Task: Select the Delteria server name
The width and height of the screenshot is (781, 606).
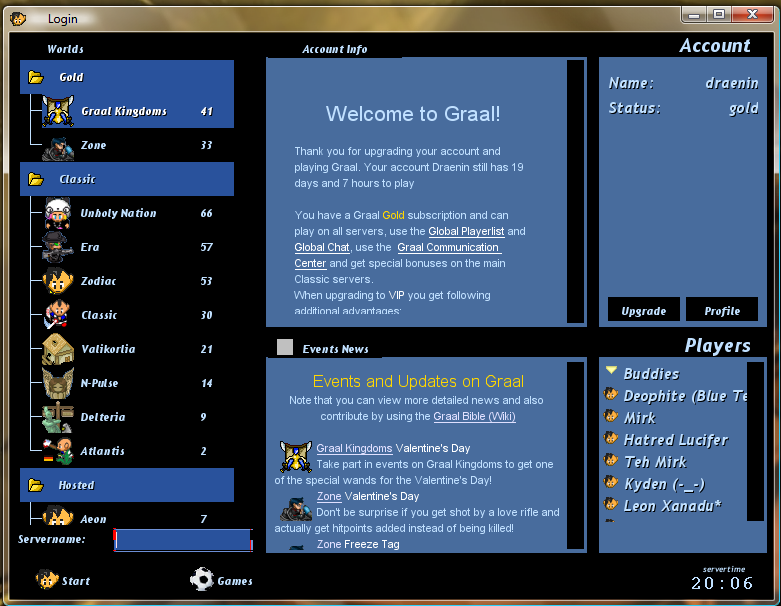Action: 103,417
